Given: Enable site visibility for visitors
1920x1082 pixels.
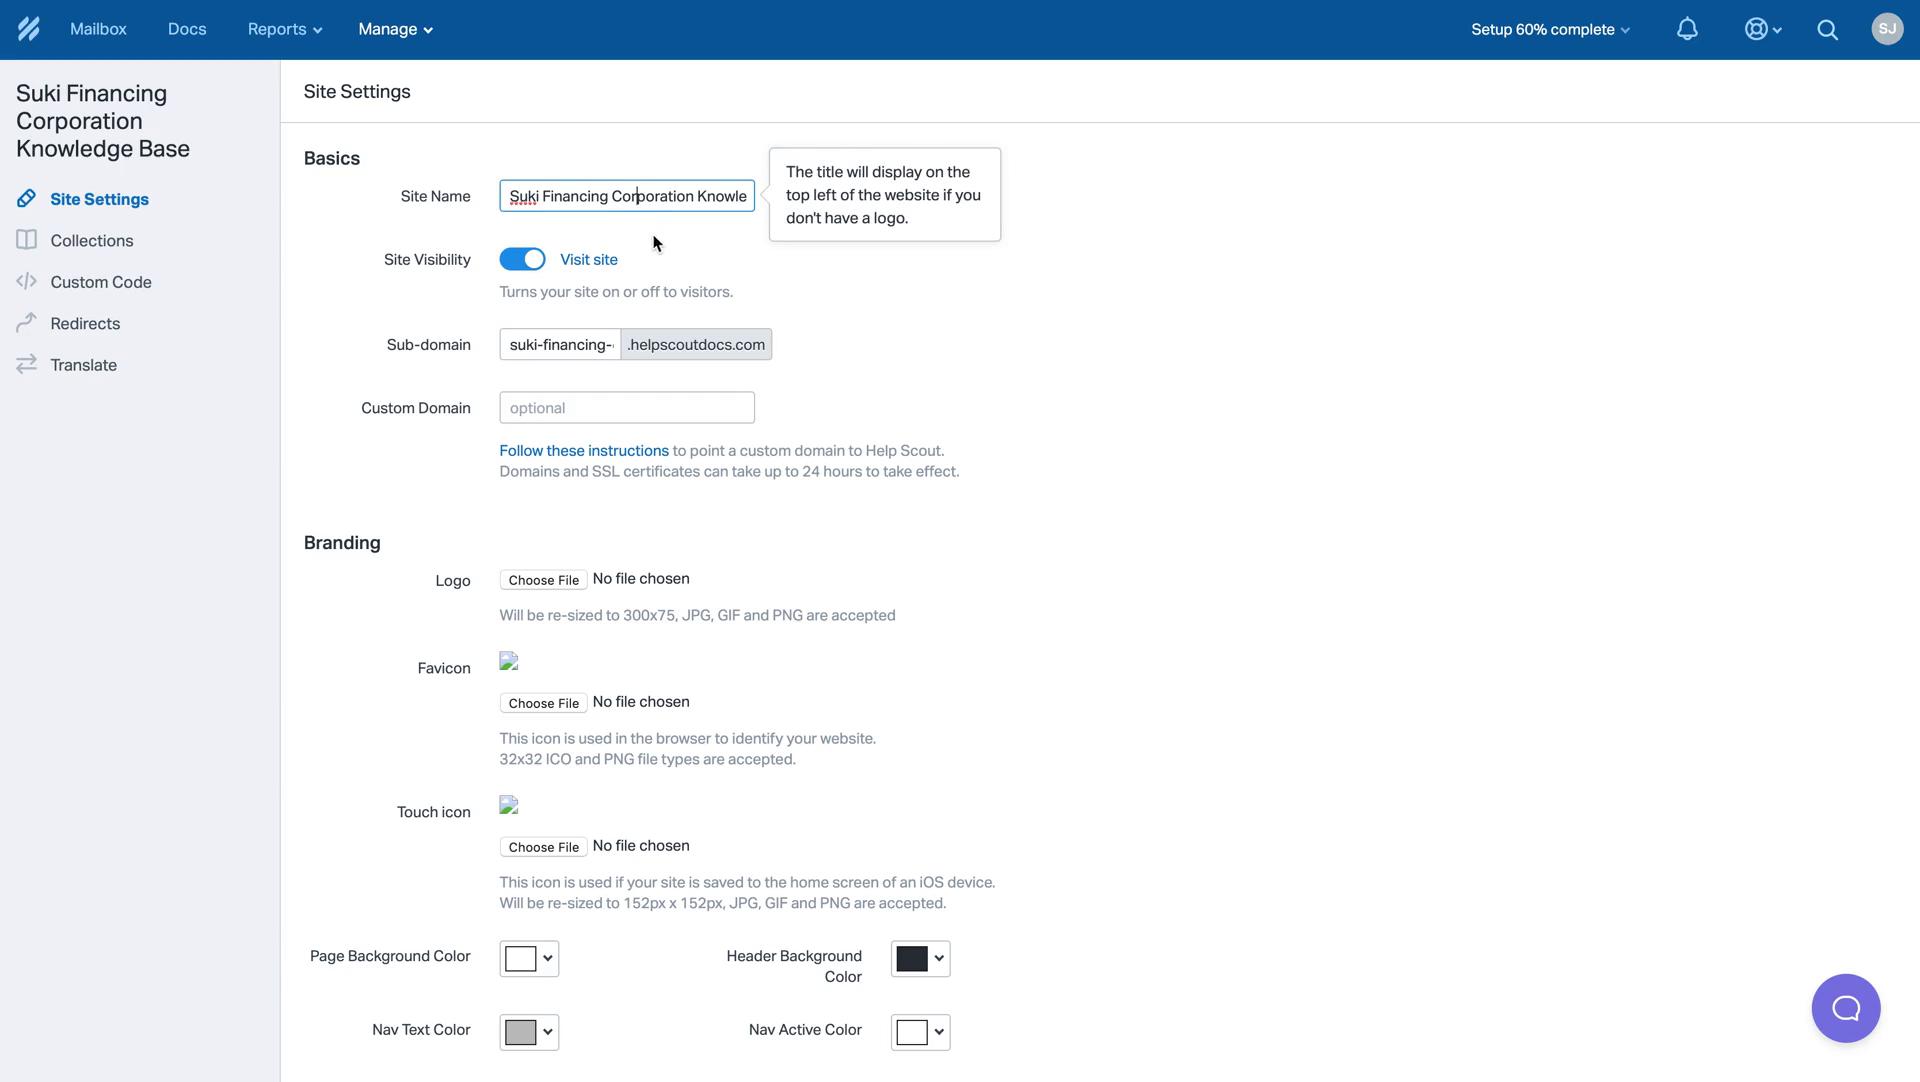Looking at the screenshot, I should [521, 258].
